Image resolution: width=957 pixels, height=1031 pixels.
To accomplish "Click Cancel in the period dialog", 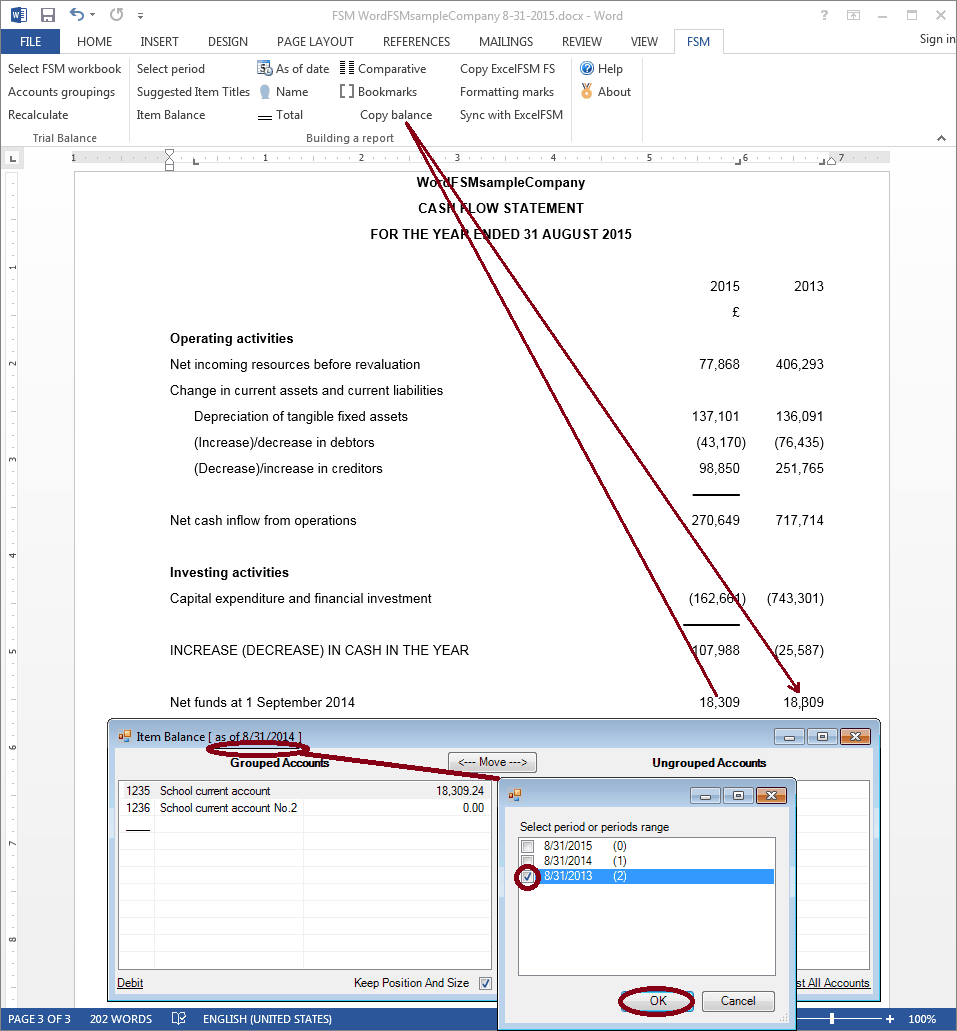I will coord(738,1001).
